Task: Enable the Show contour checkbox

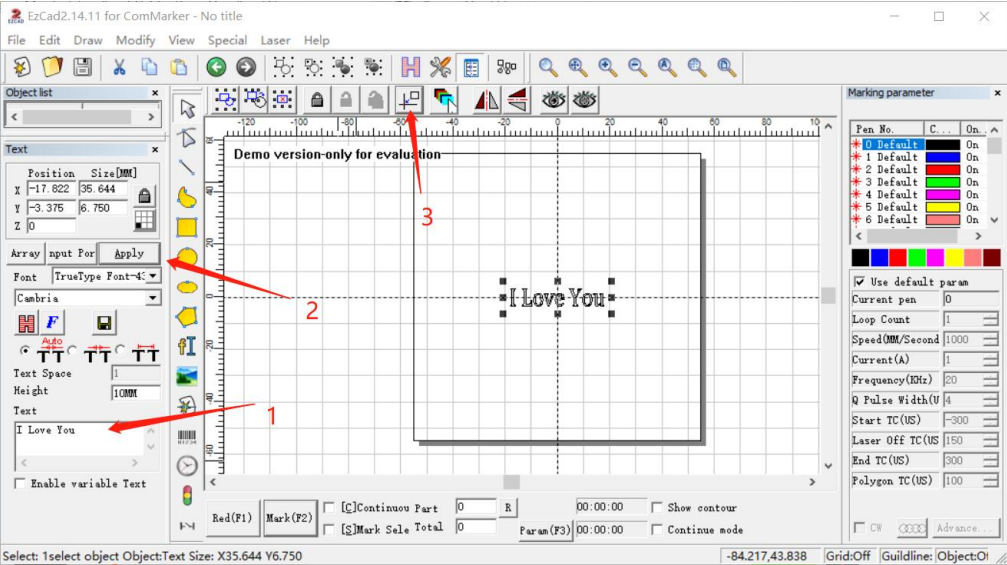Action: 657,508
